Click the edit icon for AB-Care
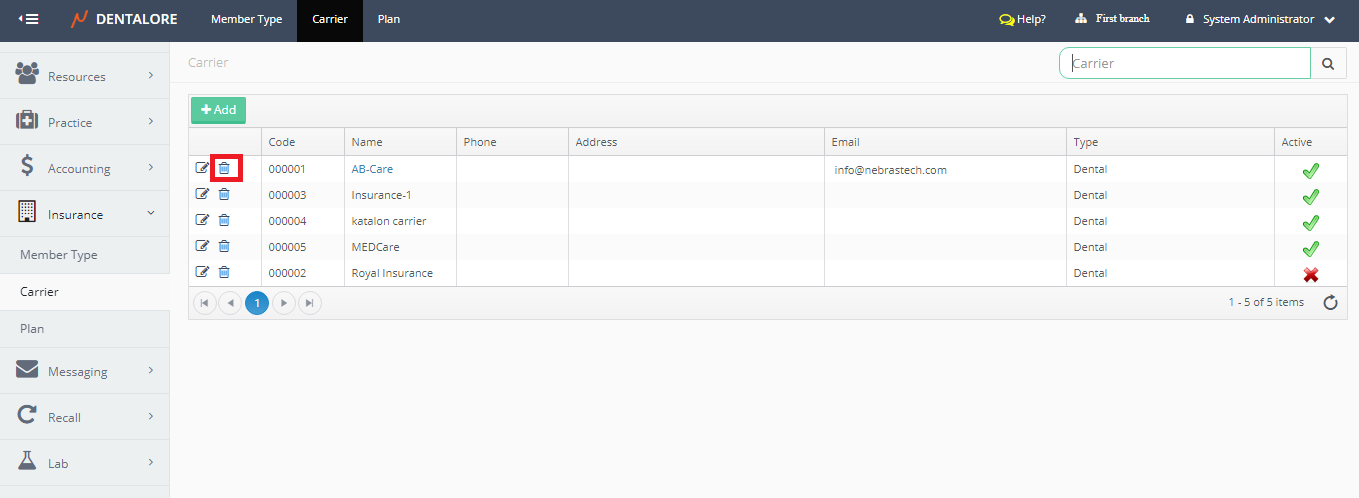 point(202,168)
